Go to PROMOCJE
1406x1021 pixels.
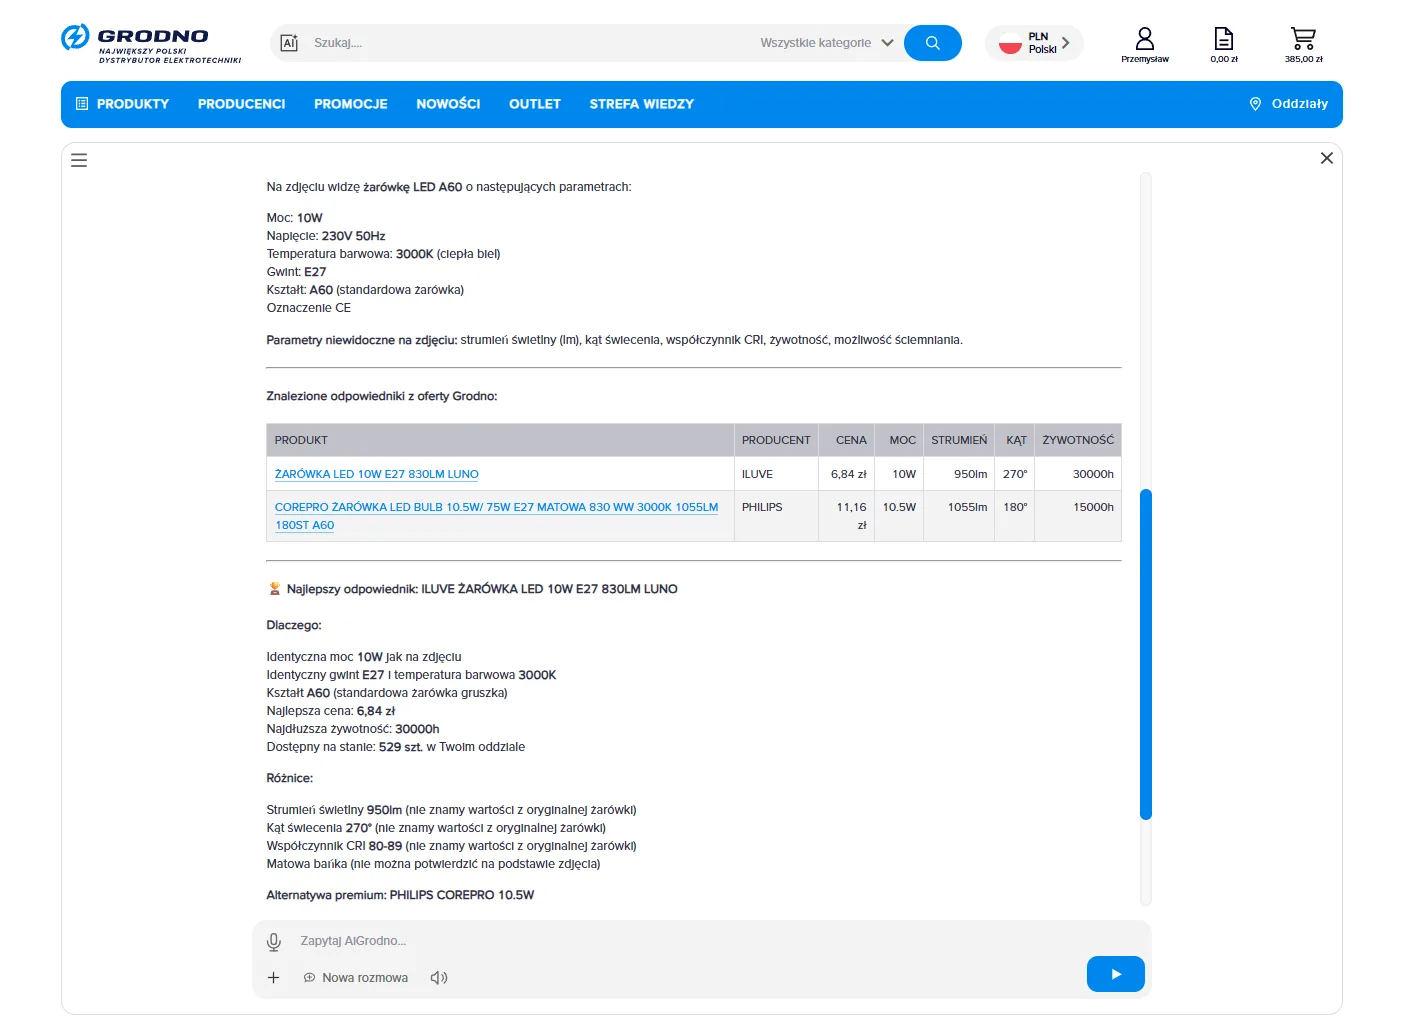tap(351, 104)
